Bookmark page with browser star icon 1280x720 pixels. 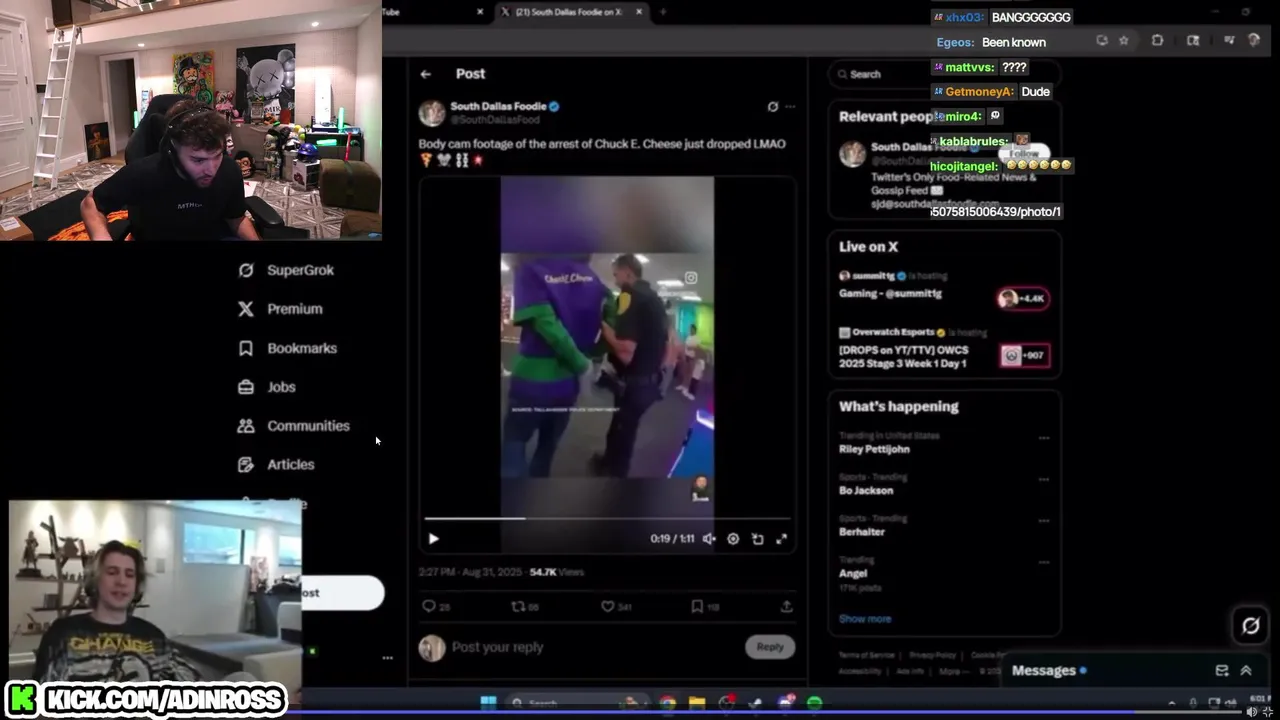tap(1124, 41)
